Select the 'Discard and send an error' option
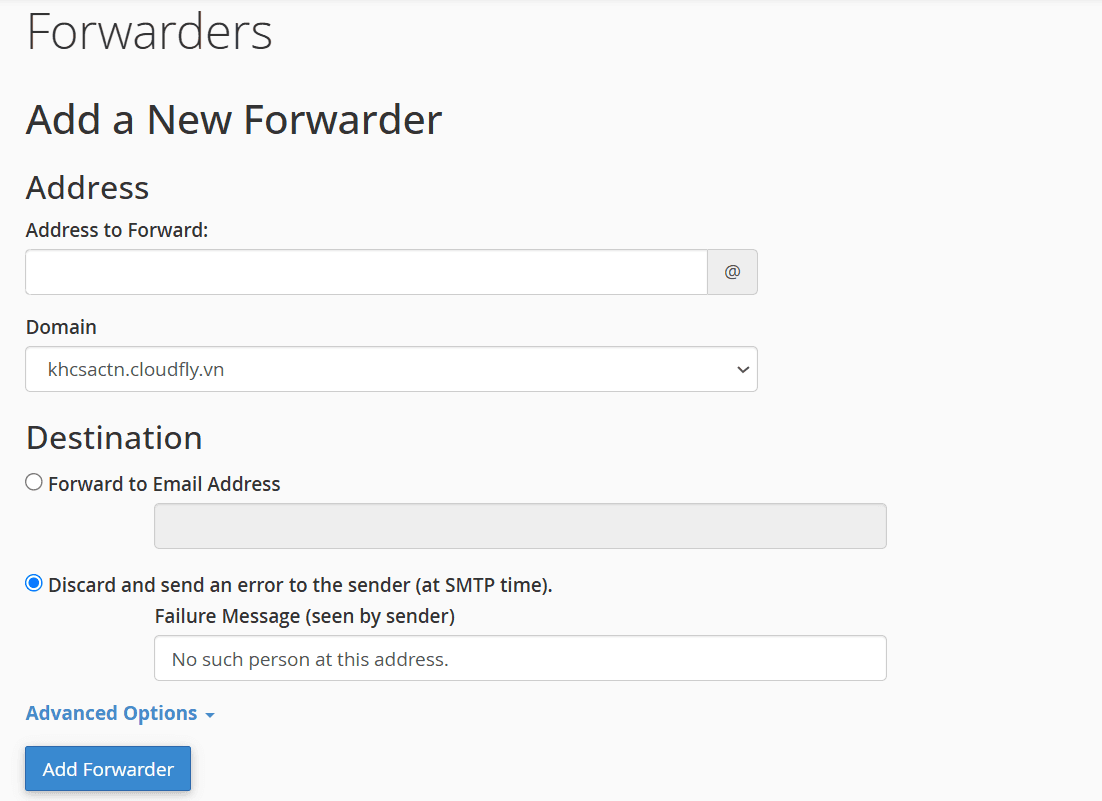The width and height of the screenshot is (1102, 801). (33, 582)
